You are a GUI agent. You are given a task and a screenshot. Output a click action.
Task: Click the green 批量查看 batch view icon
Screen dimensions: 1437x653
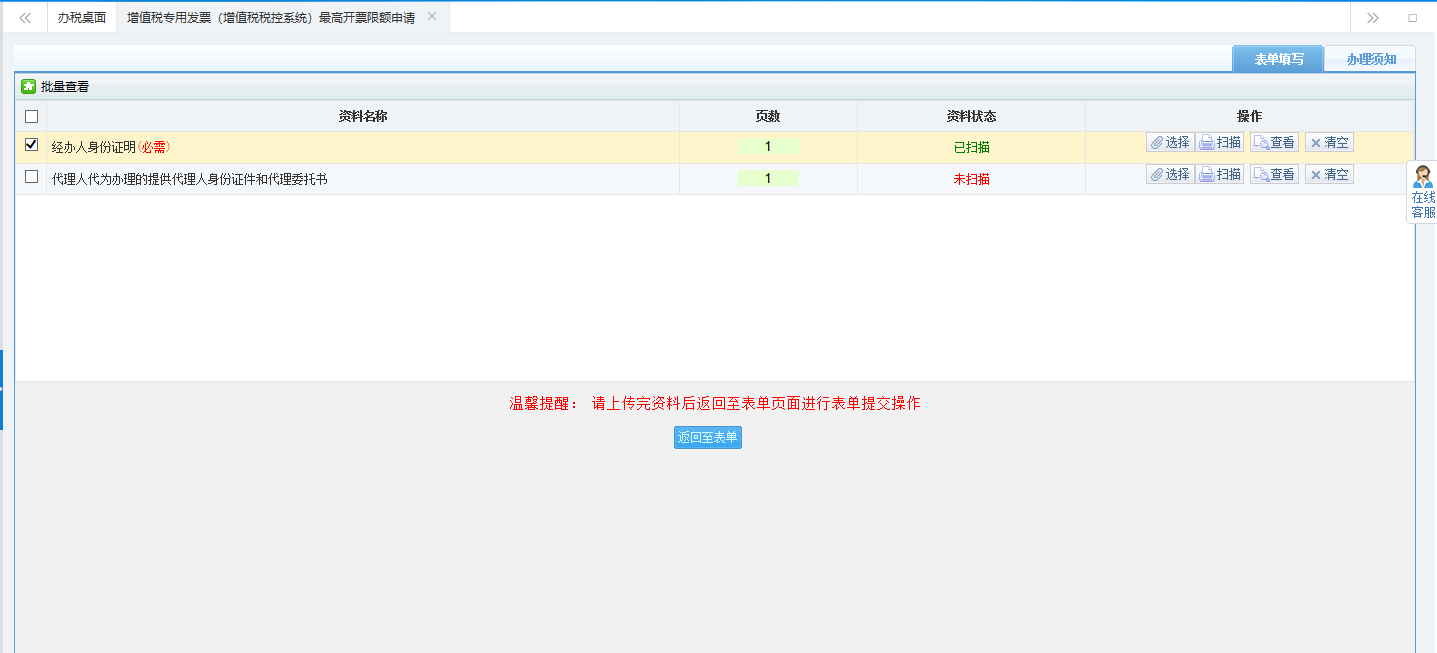(x=29, y=86)
